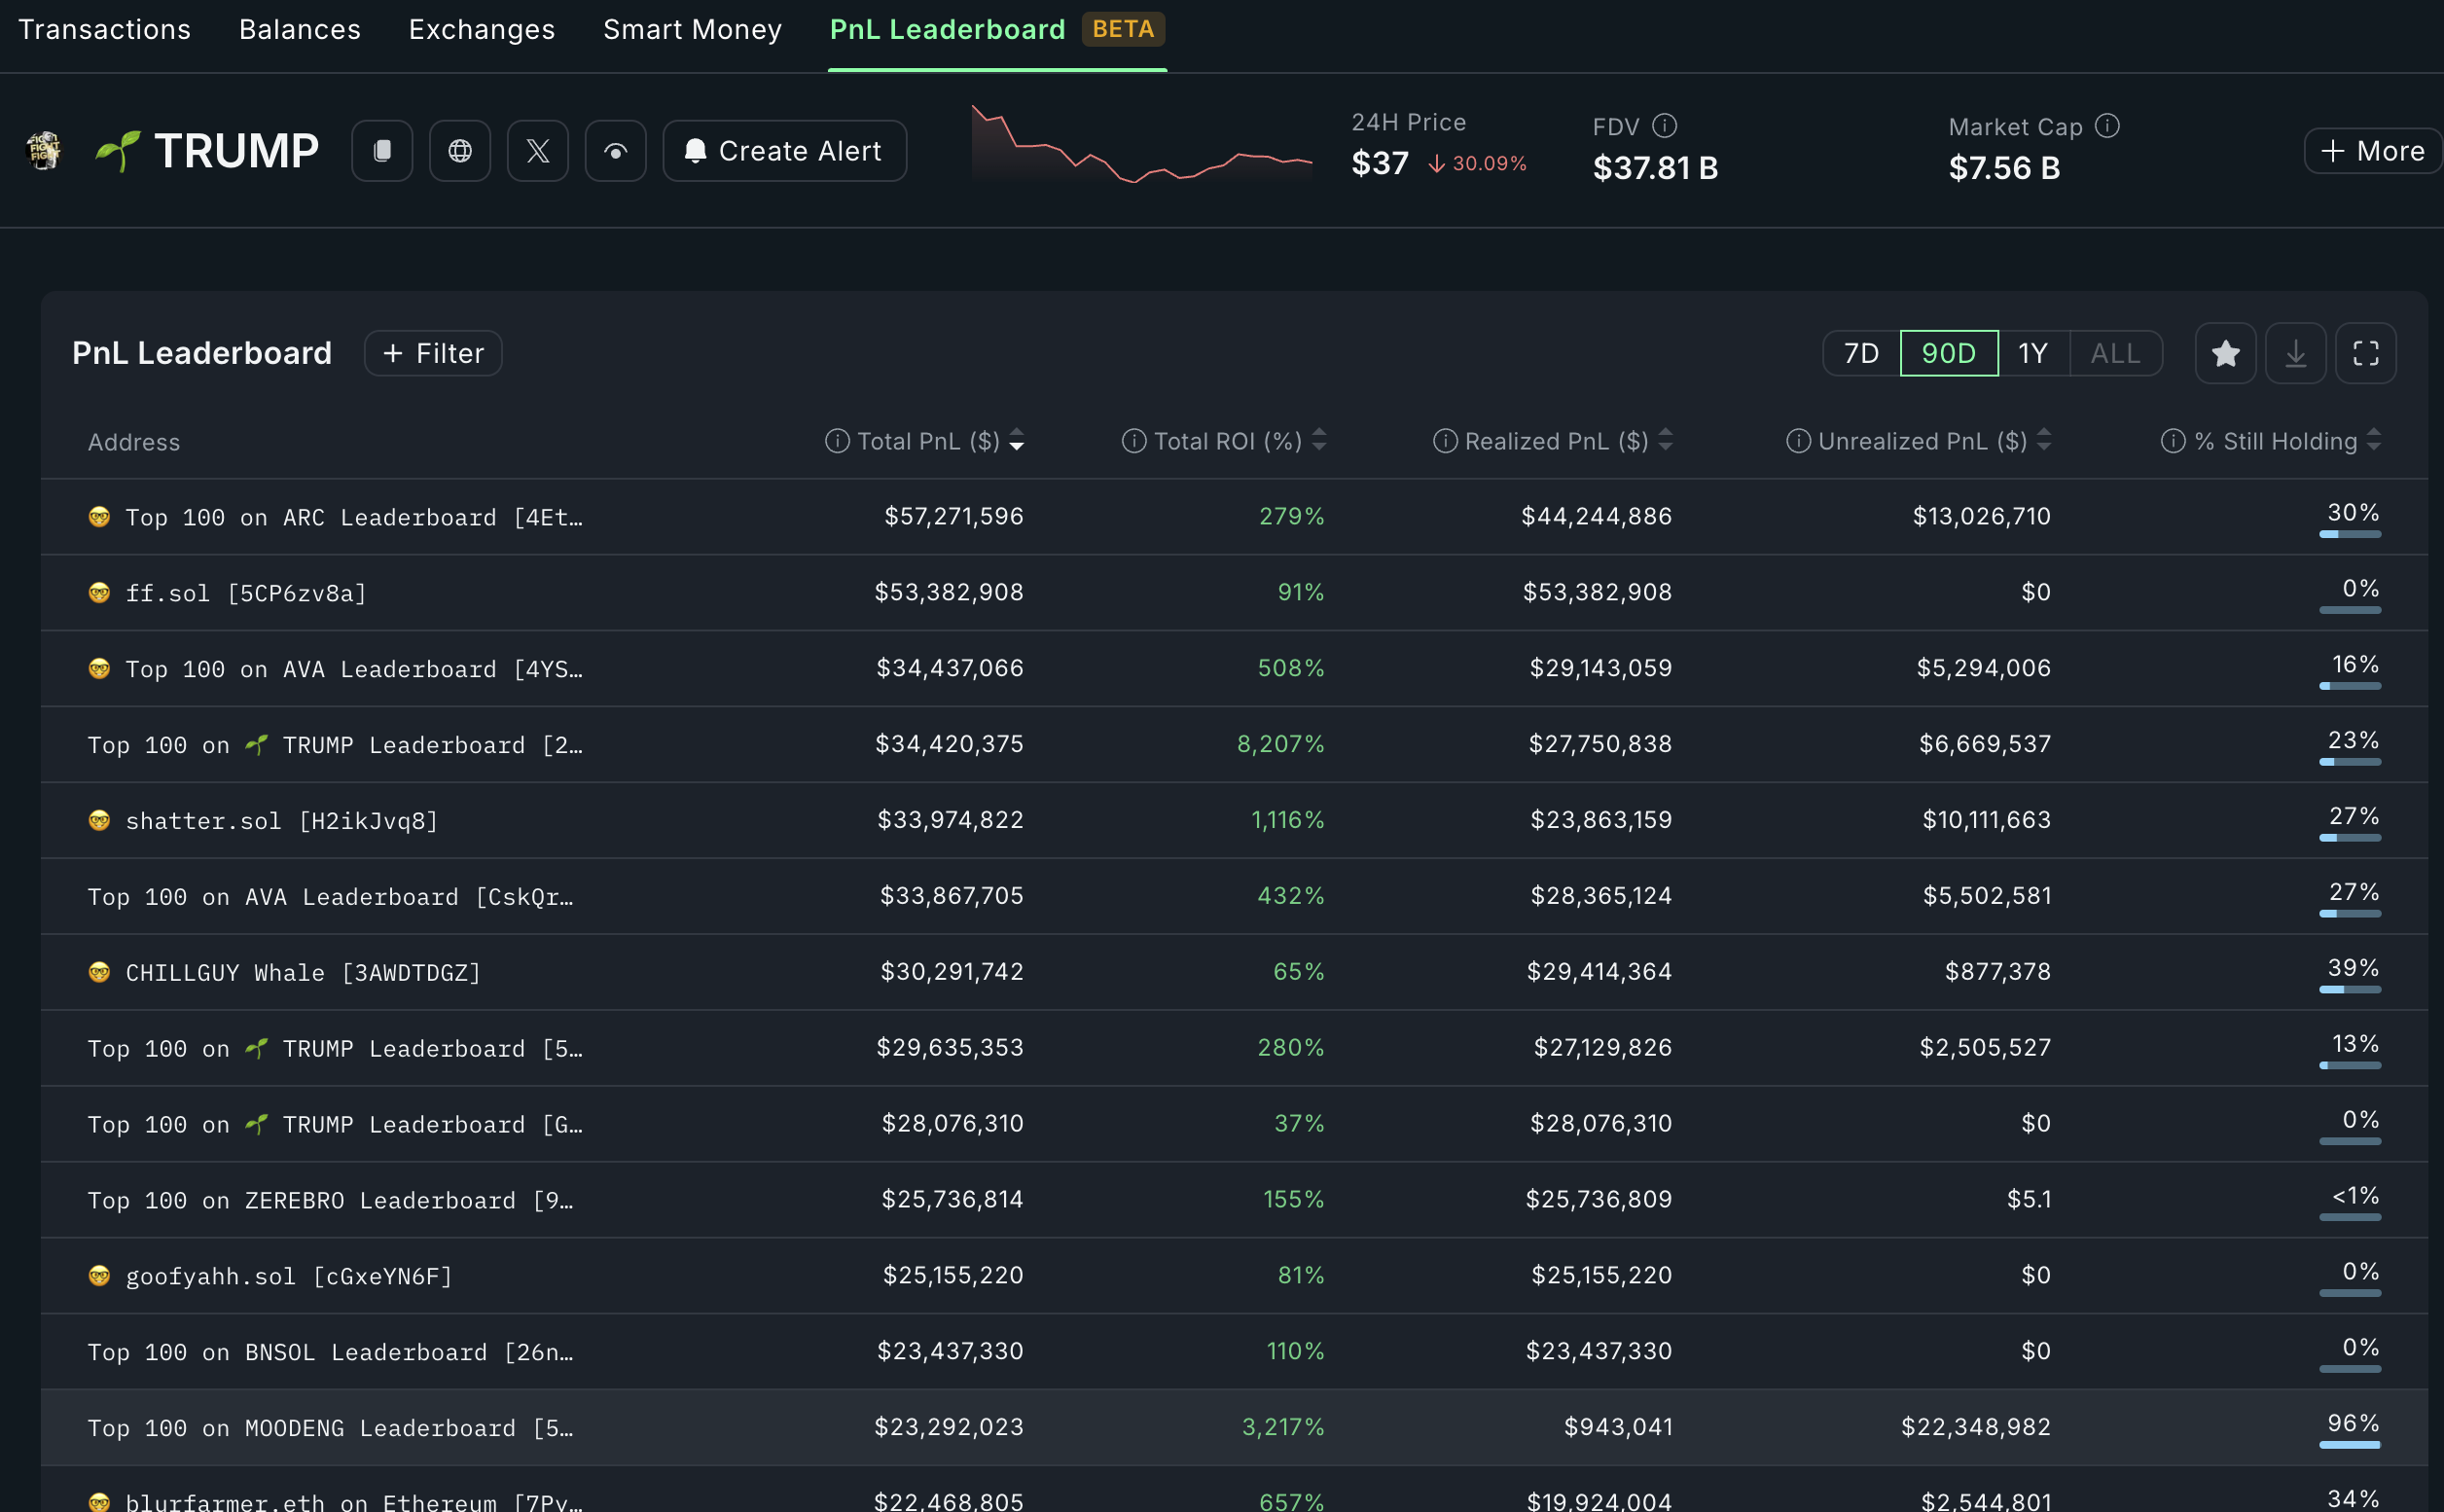Open the TRUMP X (Twitter) profile
The width and height of the screenshot is (2444, 1512).
tap(538, 151)
